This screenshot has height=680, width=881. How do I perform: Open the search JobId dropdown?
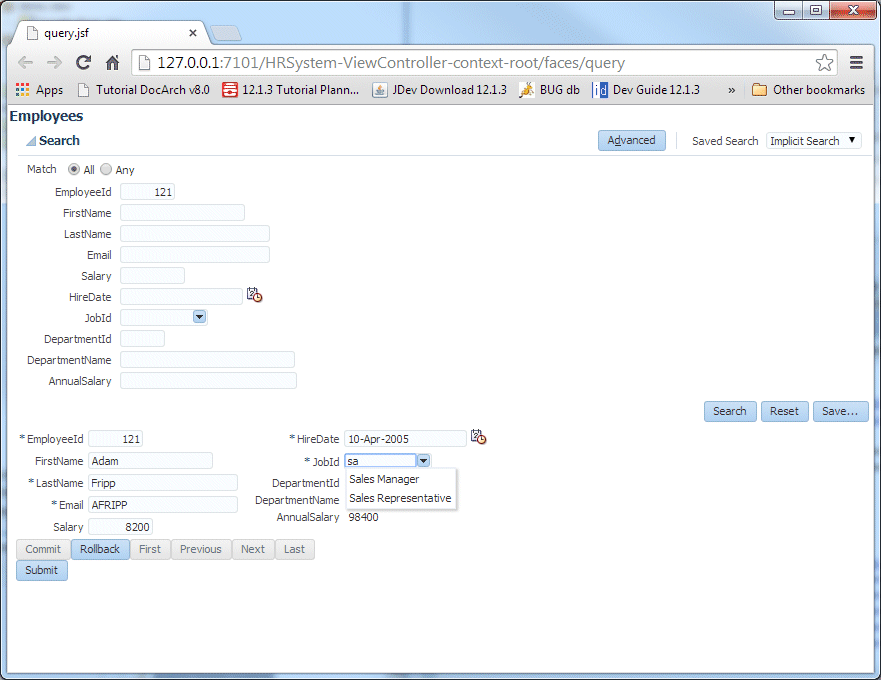pyautogui.click(x=199, y=317)
